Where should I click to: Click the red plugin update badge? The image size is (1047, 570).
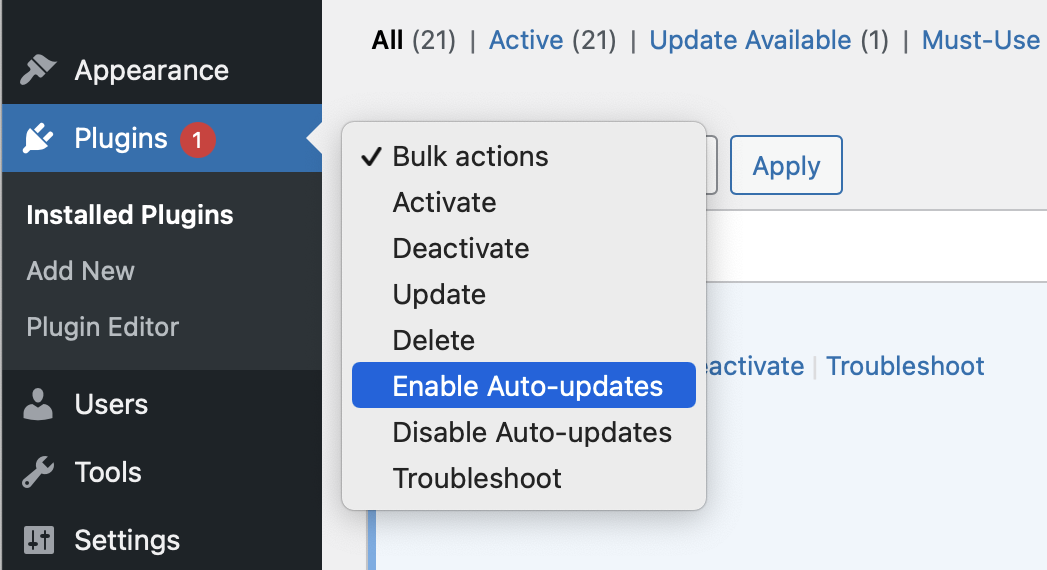(197, 140)
